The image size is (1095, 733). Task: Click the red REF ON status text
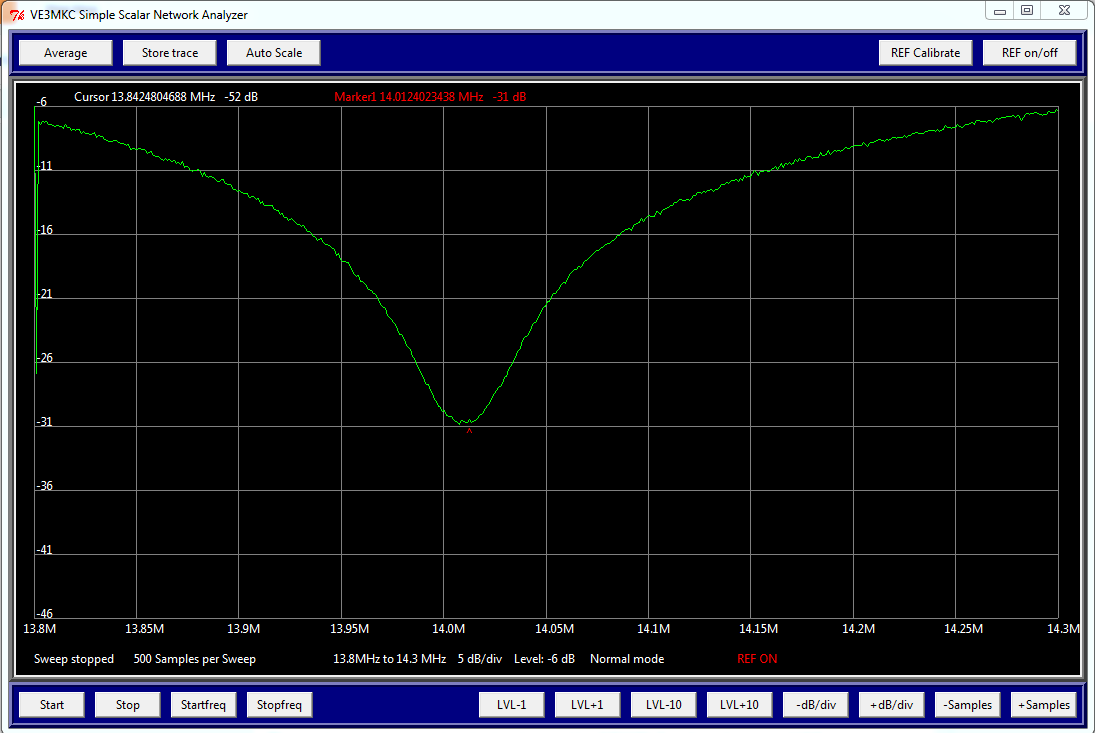(x=755, y=659)
